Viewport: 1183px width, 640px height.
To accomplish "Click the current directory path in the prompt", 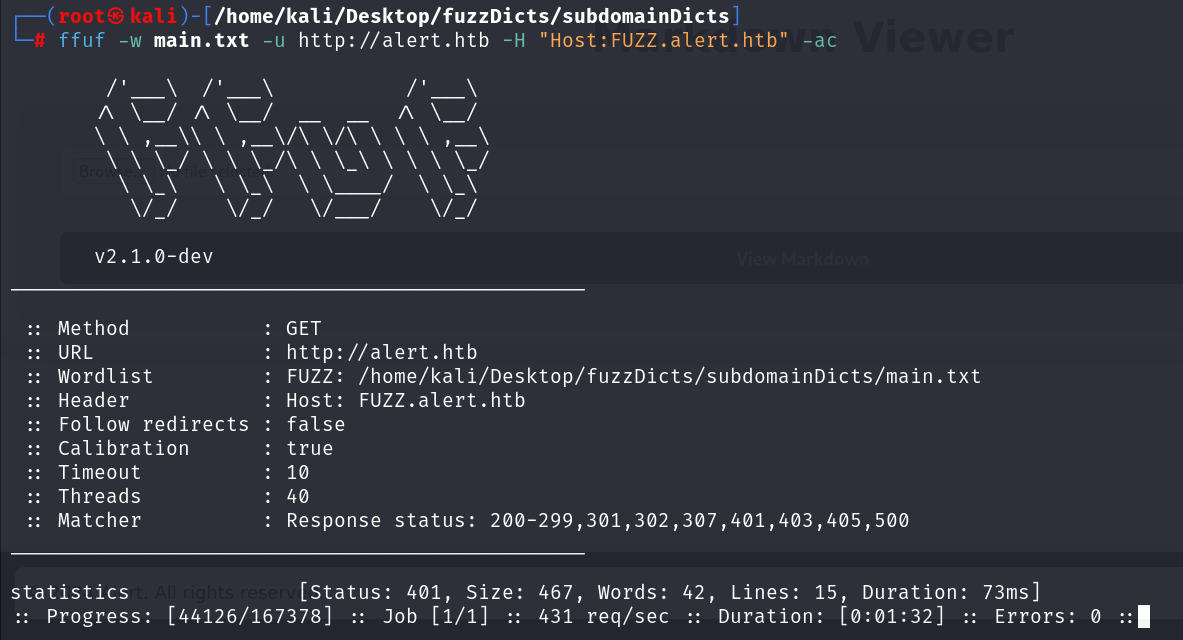I will [x=472, y=16].
